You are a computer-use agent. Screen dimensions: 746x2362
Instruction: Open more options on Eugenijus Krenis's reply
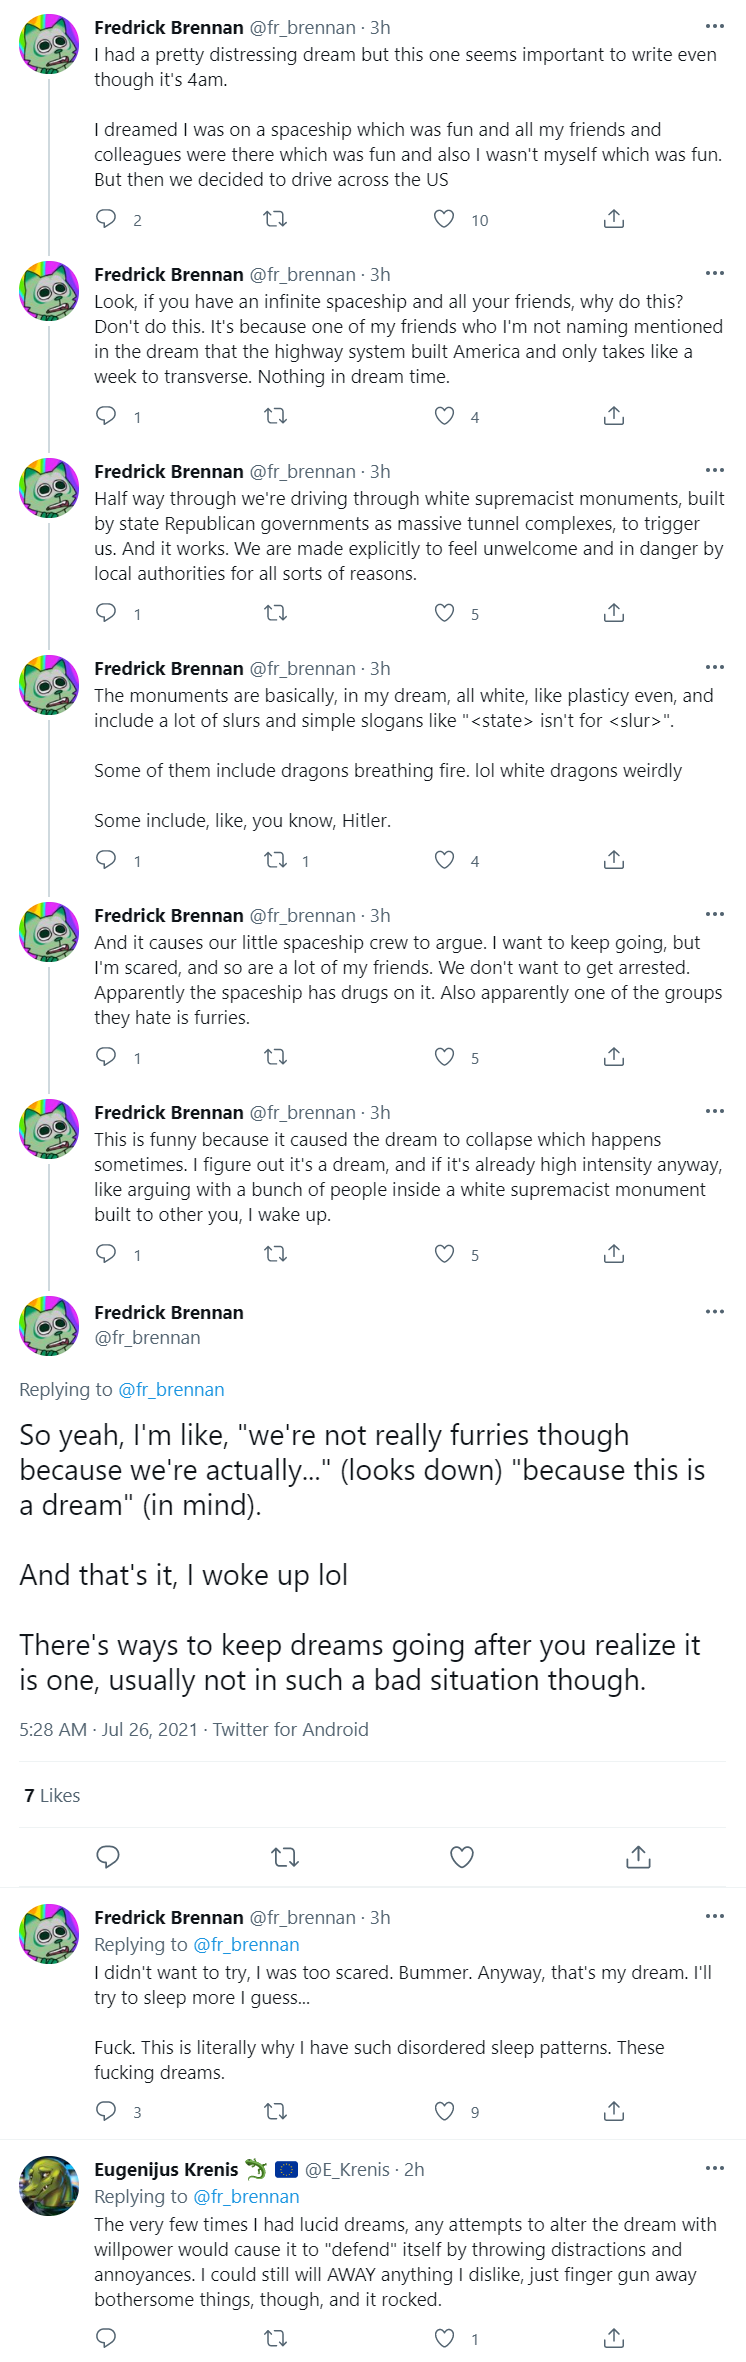pyautogui.click(x=714, y=2168)
